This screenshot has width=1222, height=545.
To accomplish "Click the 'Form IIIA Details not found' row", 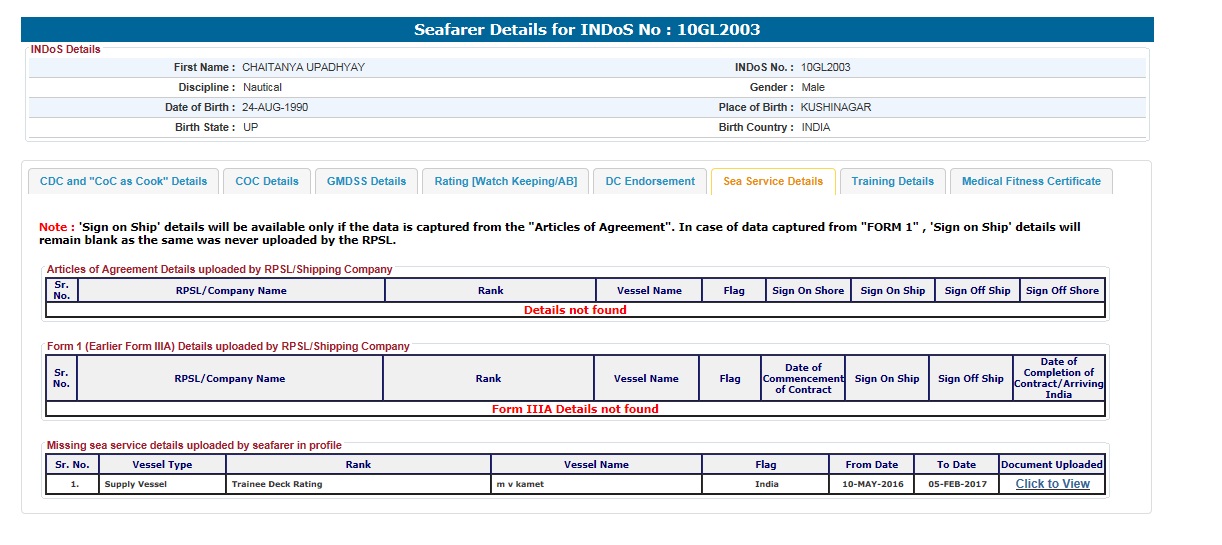I will (575, 409).
